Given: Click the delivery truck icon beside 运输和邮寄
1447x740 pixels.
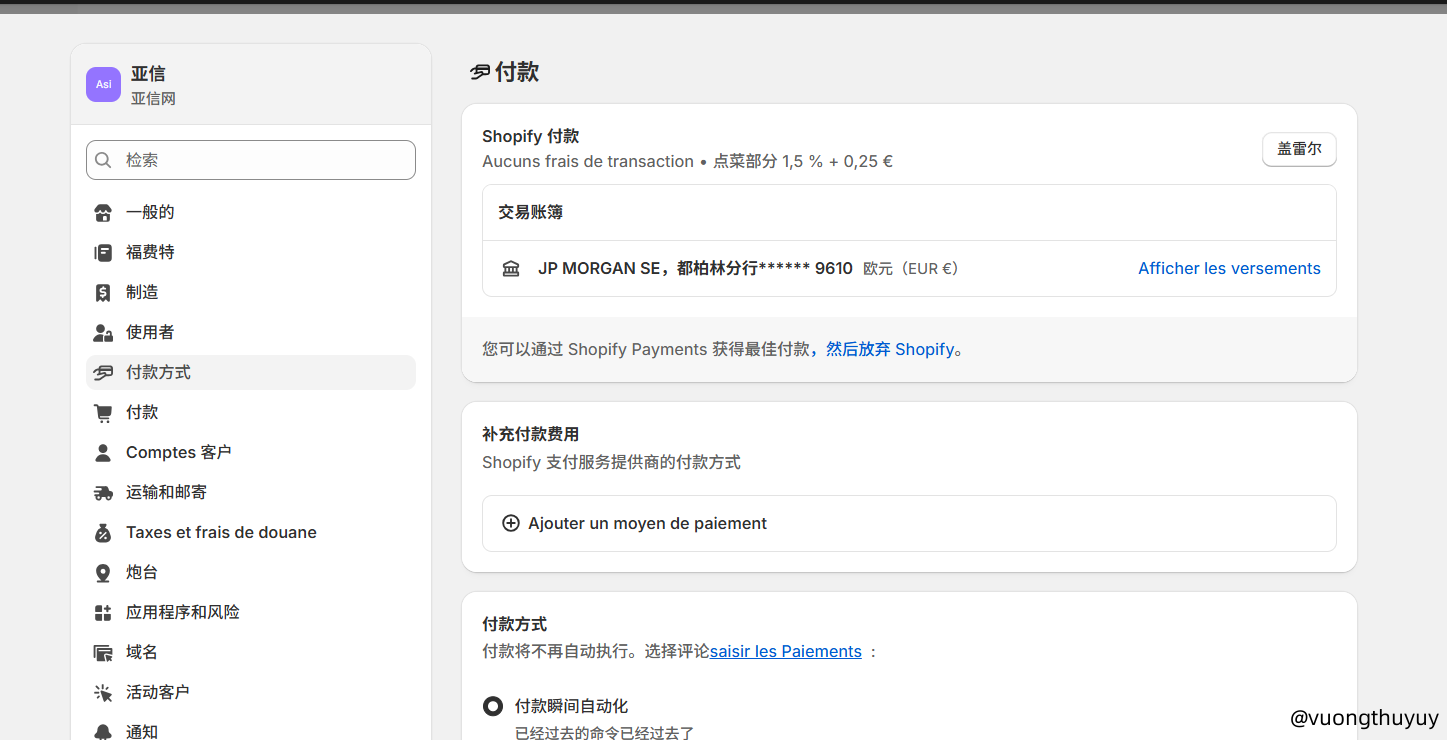Looking at the screenshot, I should click(103, 493).
